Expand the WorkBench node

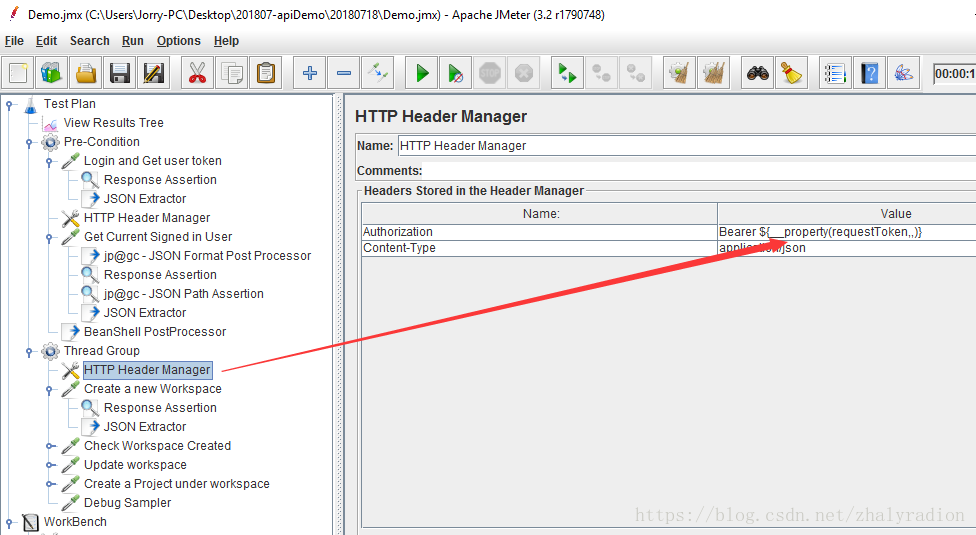9,523
